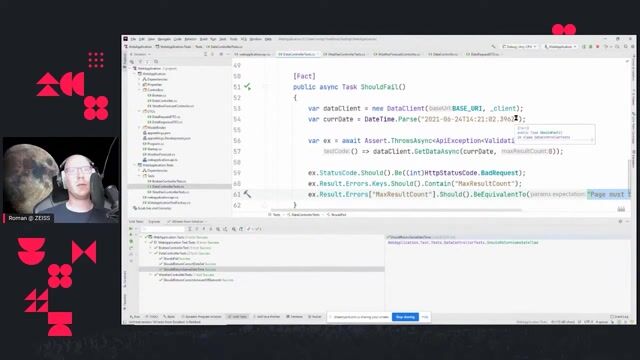The width and height of the screenshot is (640, 360).
Task: Open the Explorer tab in Unit Tests panel
Action: 154,222
